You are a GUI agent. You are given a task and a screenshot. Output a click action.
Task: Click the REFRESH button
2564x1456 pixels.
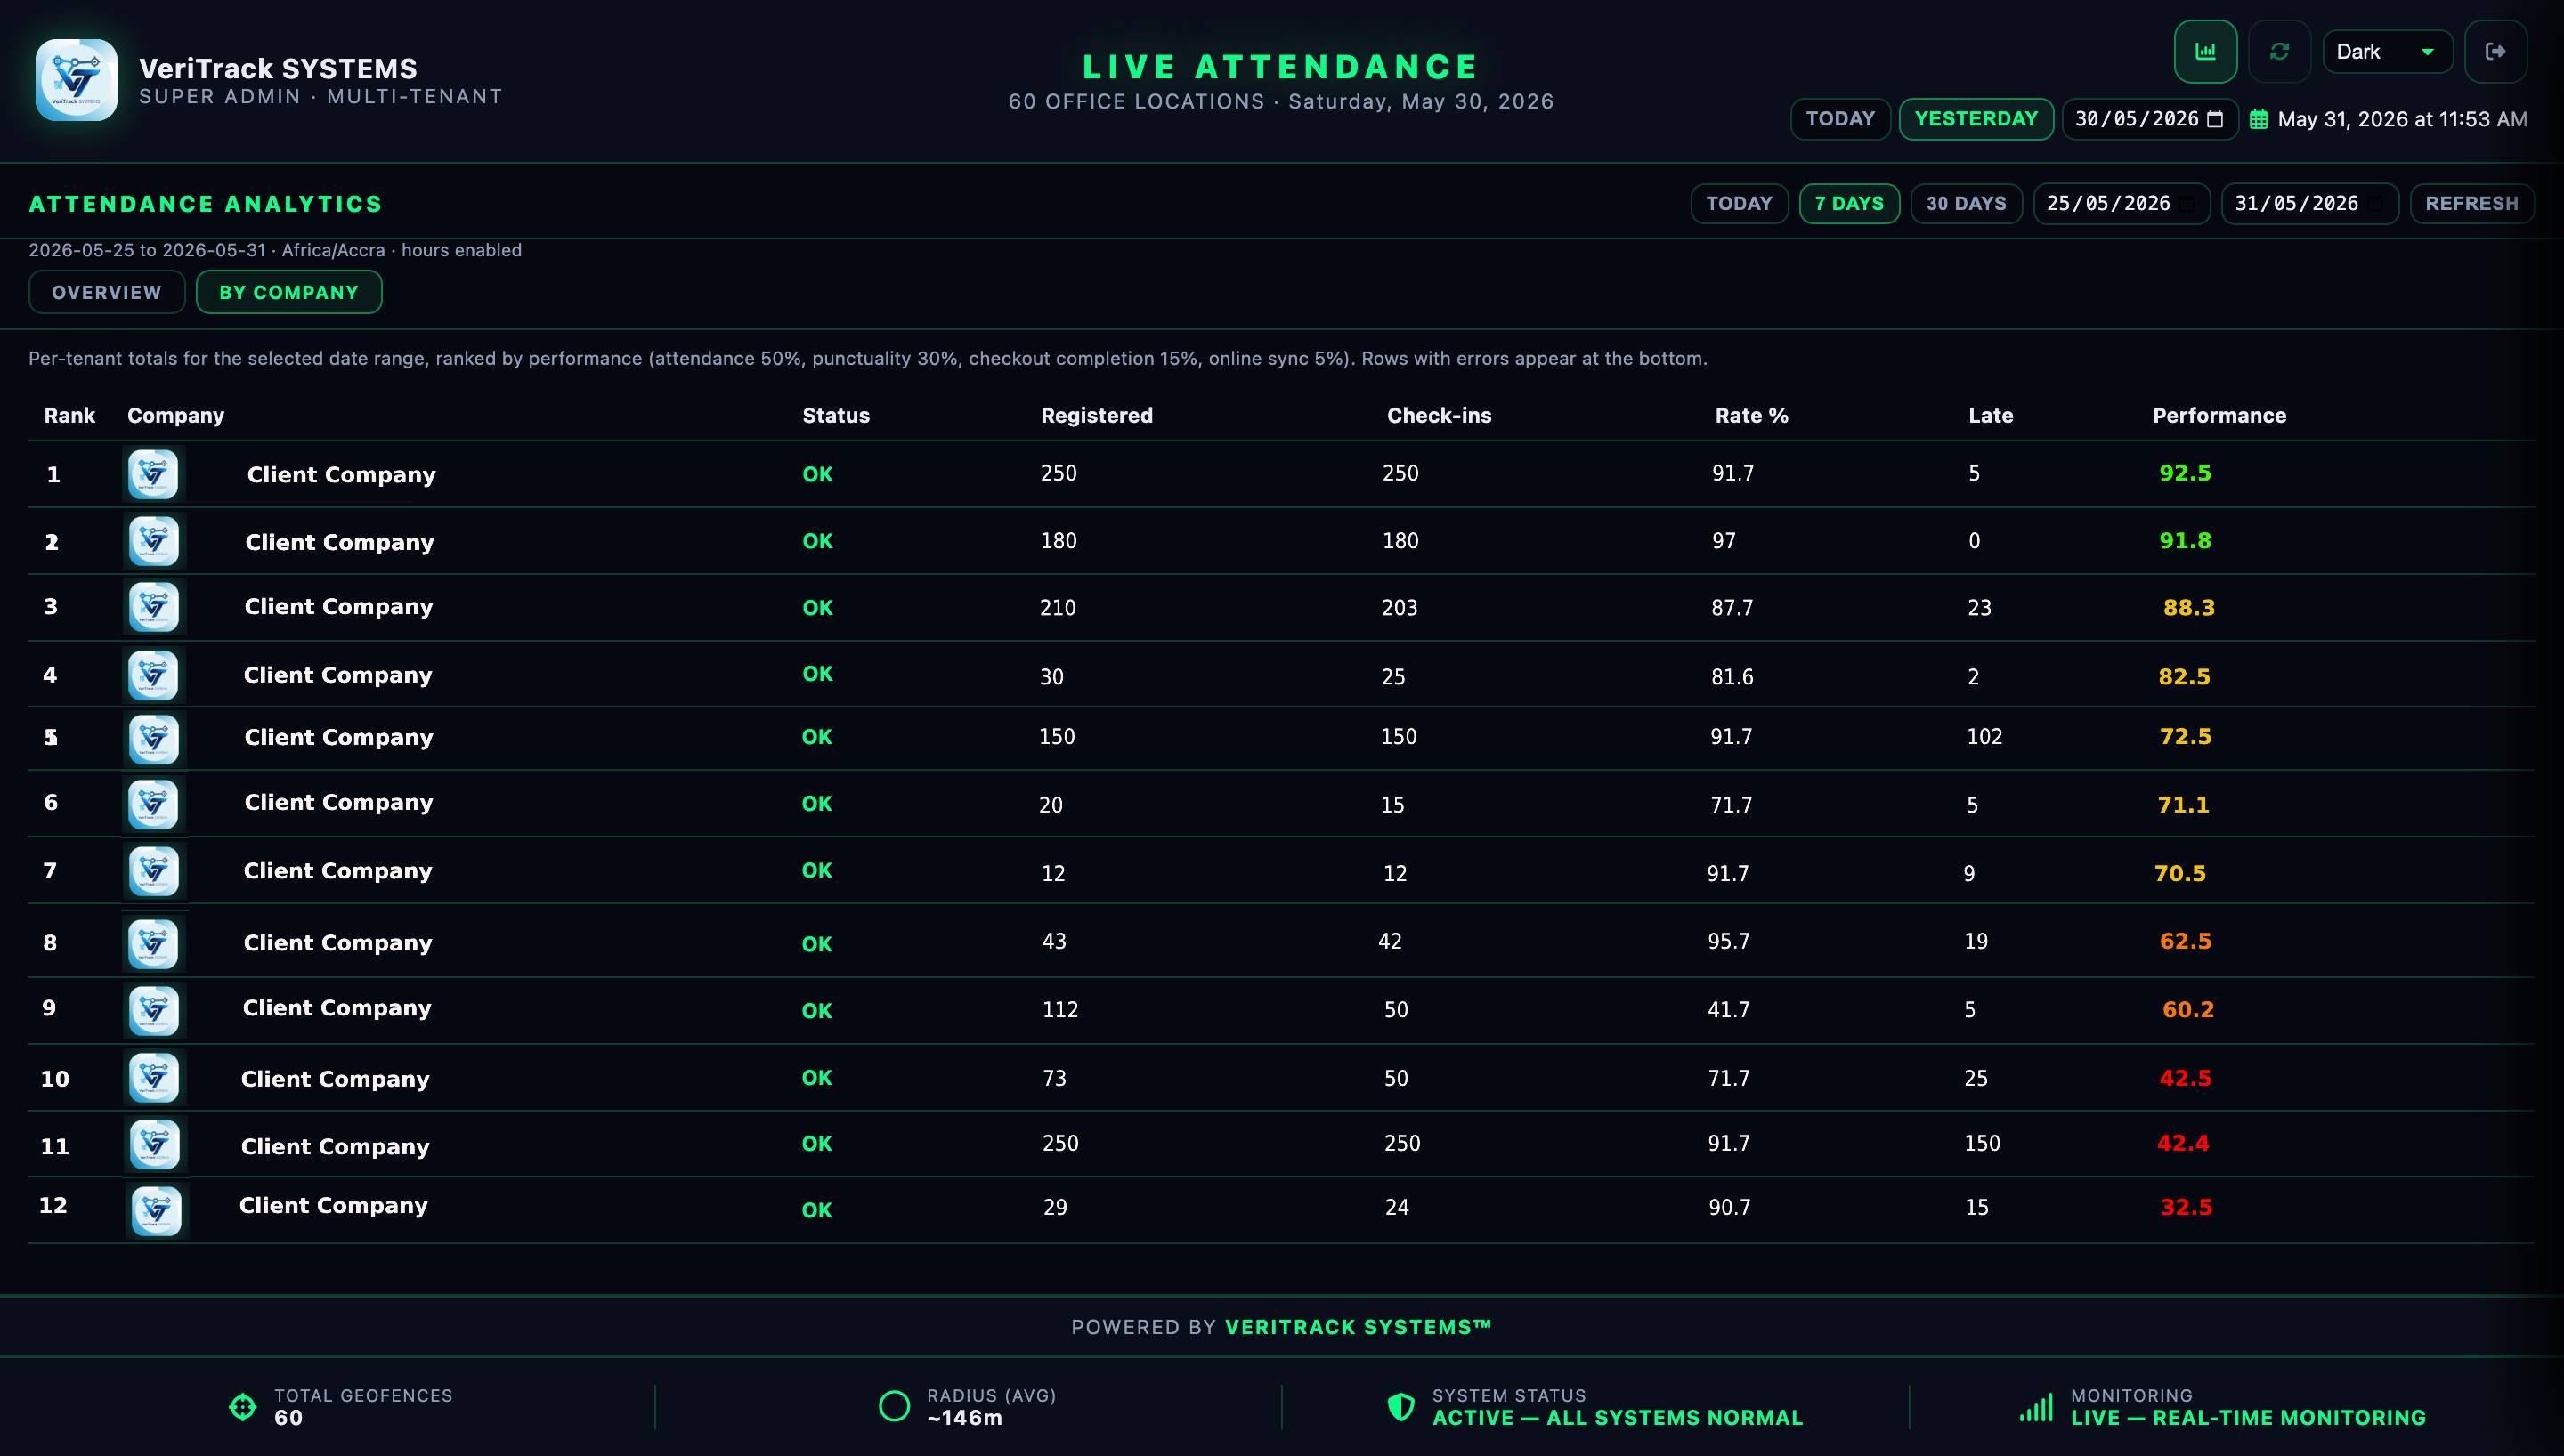coord(2471,204)
